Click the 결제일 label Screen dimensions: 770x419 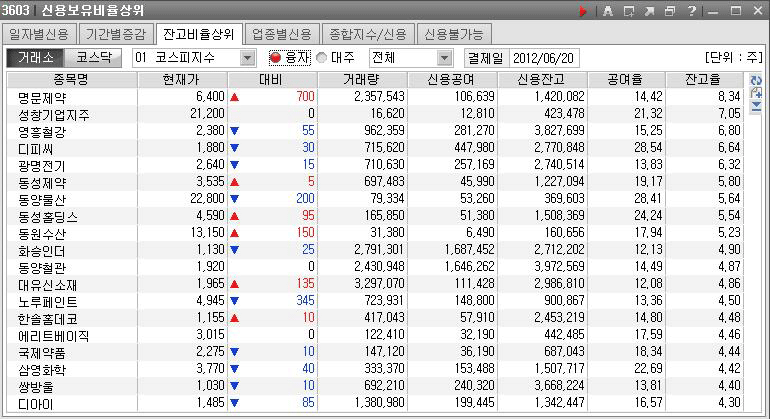[486, 58]
